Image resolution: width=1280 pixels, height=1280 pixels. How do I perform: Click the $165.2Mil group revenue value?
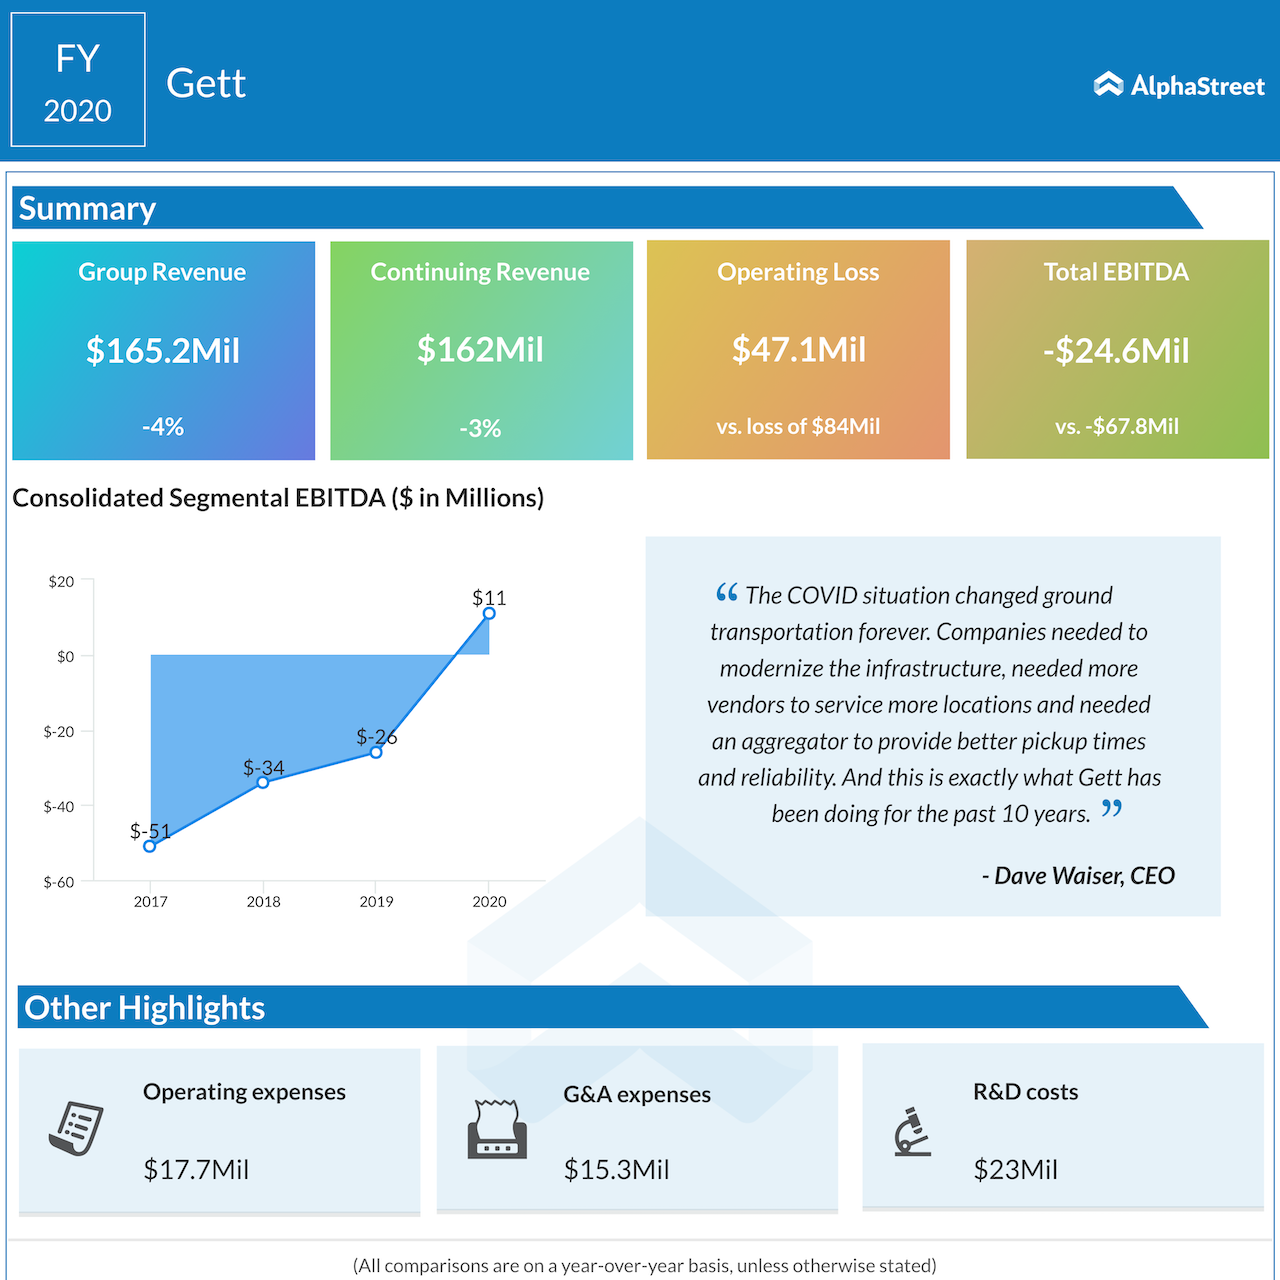tap(163, 351)
